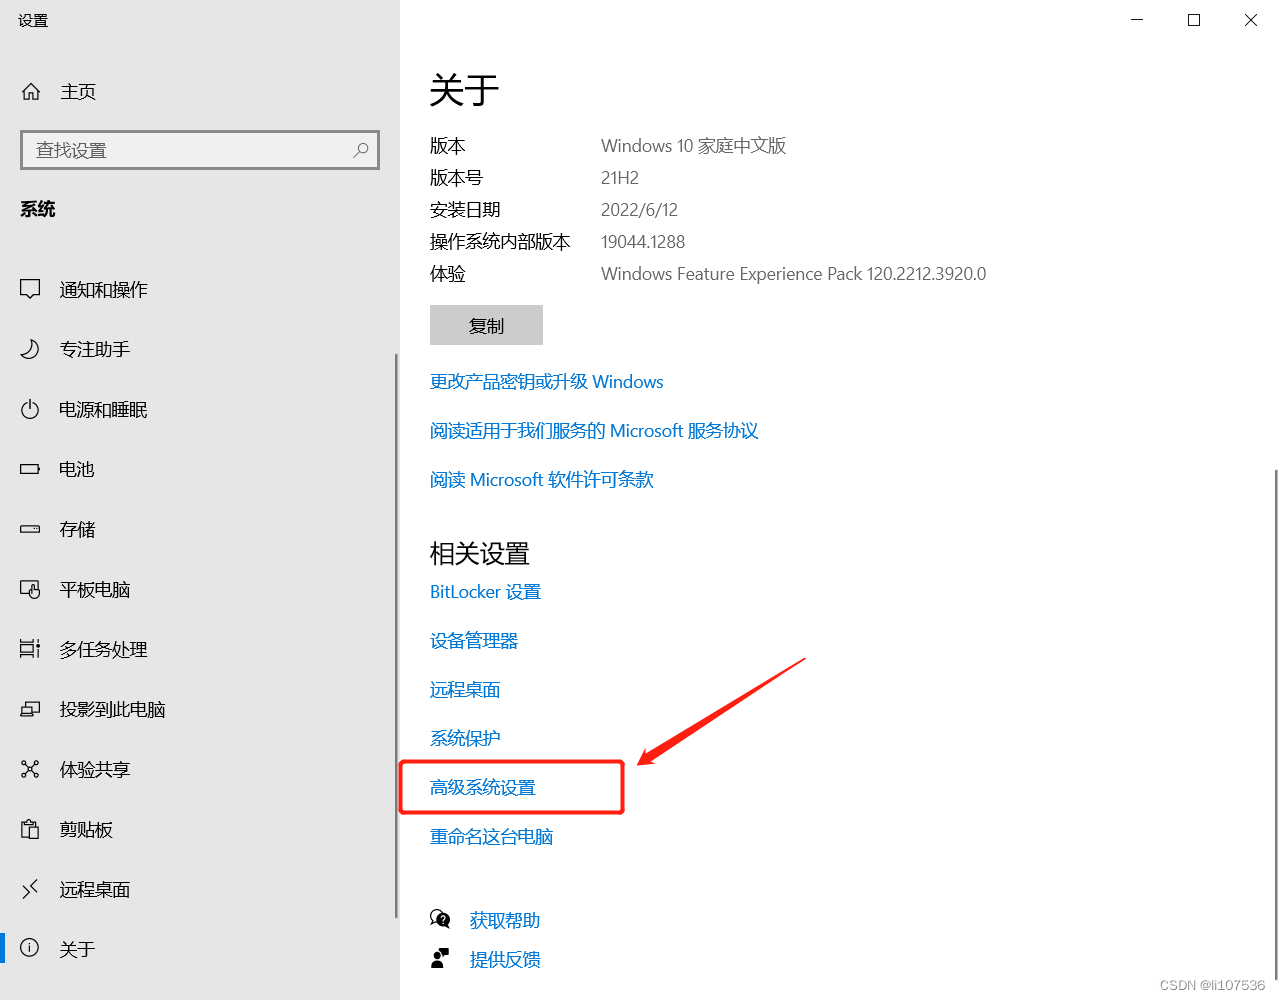Open 重命名这台电脑 link
1280x1000 pixels.
pyautogui.click(x=491, y=837)
